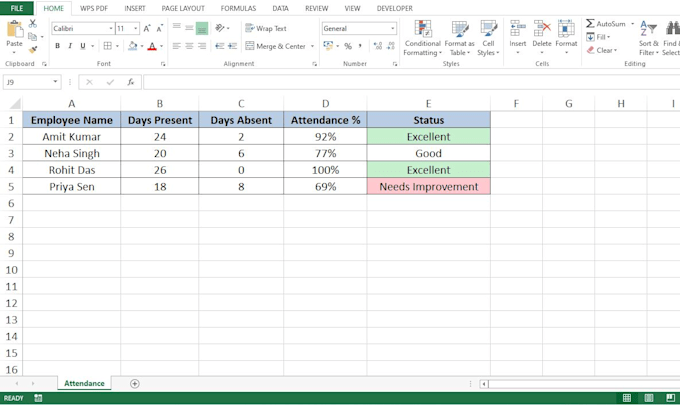Apply cell Borders icon
The width and height of the screenshot is (680, 405).
(x=108, y=46)
